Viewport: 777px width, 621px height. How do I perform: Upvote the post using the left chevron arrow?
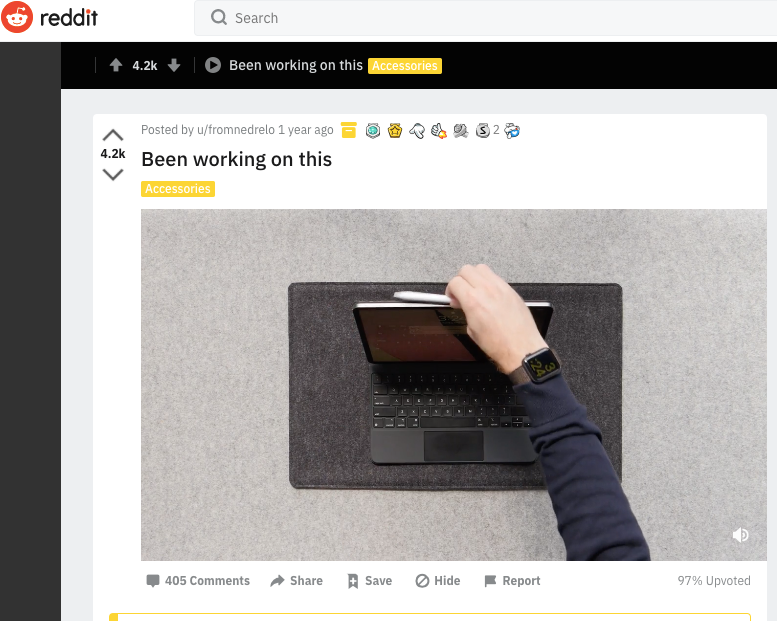[113, 135]
